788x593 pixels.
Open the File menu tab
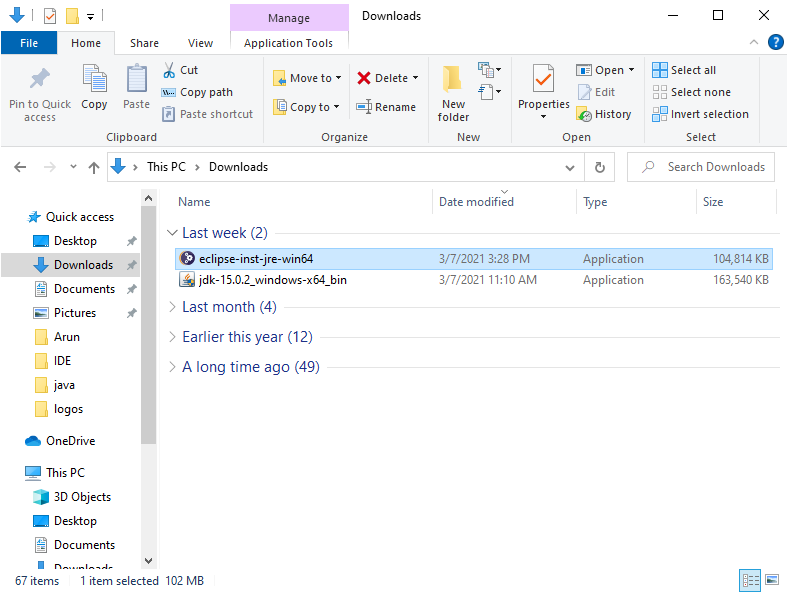29,43
